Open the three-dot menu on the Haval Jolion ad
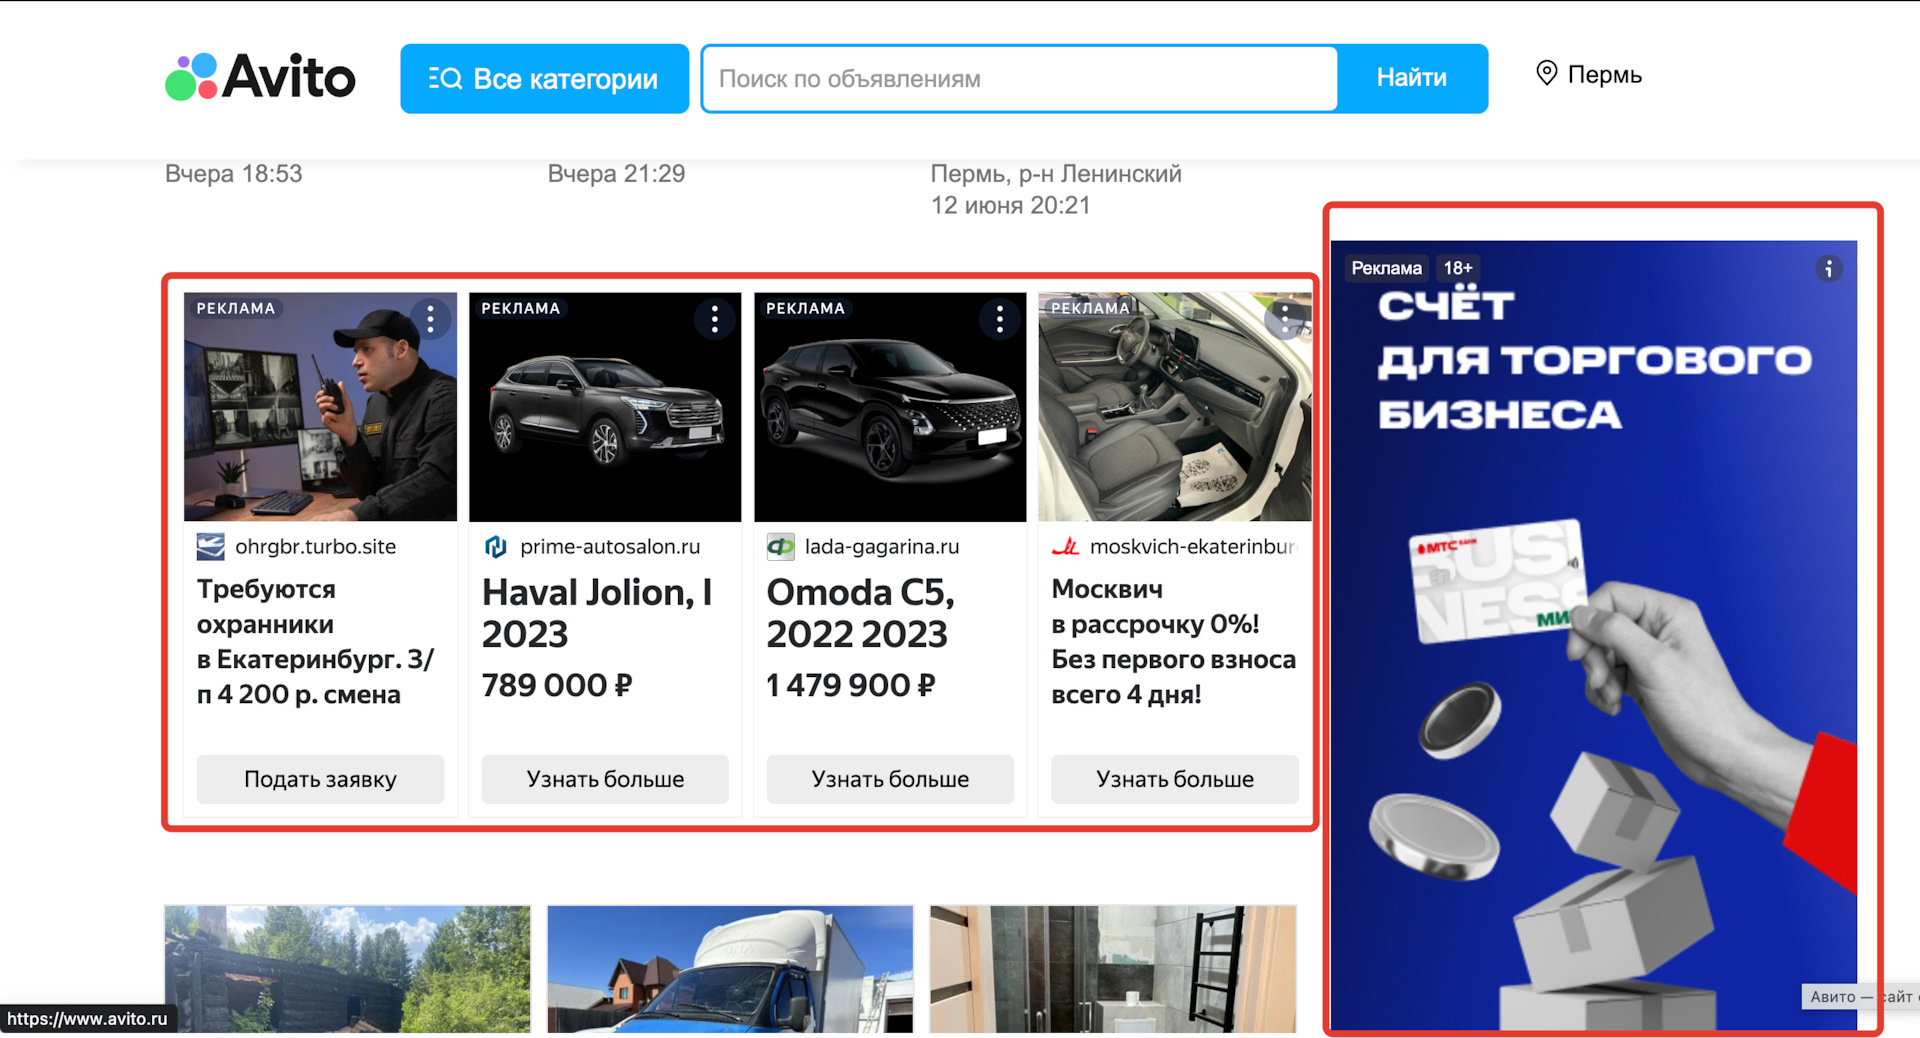Screen dimensions: 1920x1038 715,319
